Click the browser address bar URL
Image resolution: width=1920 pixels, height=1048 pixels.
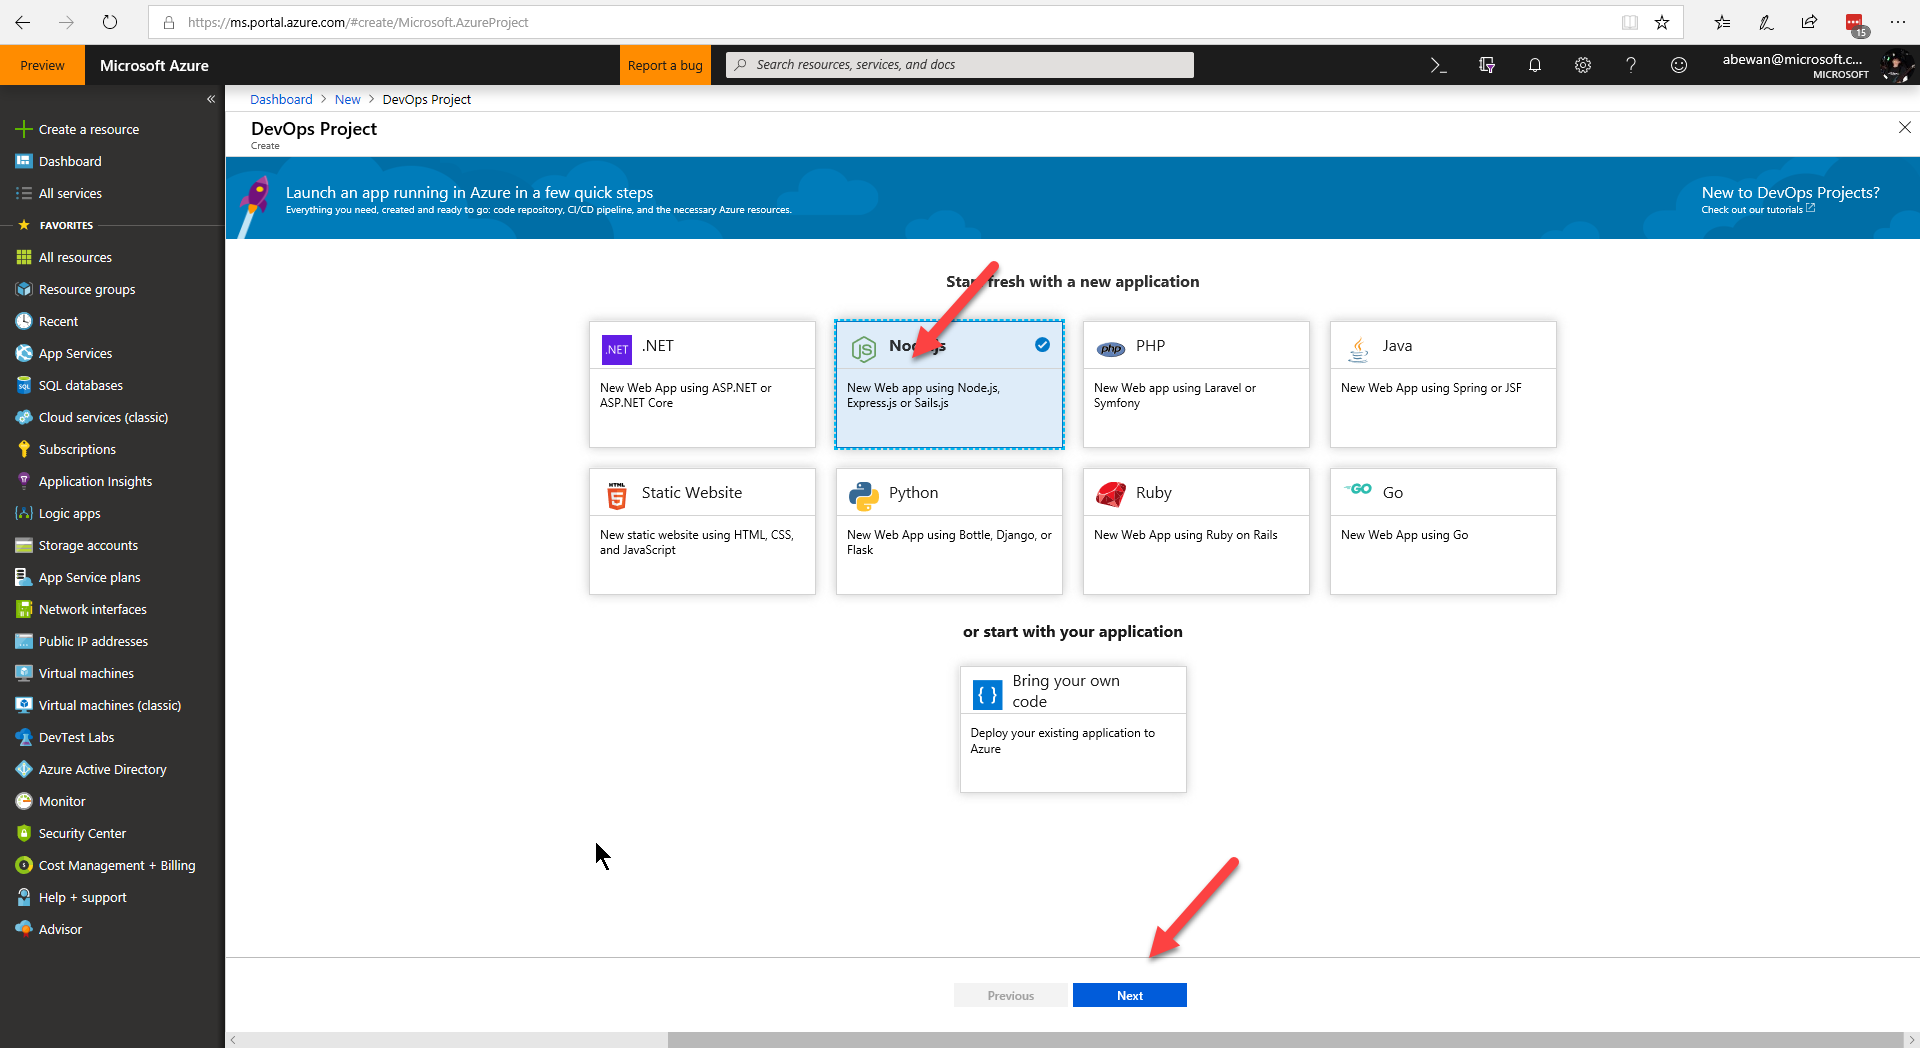coord(358,22)
